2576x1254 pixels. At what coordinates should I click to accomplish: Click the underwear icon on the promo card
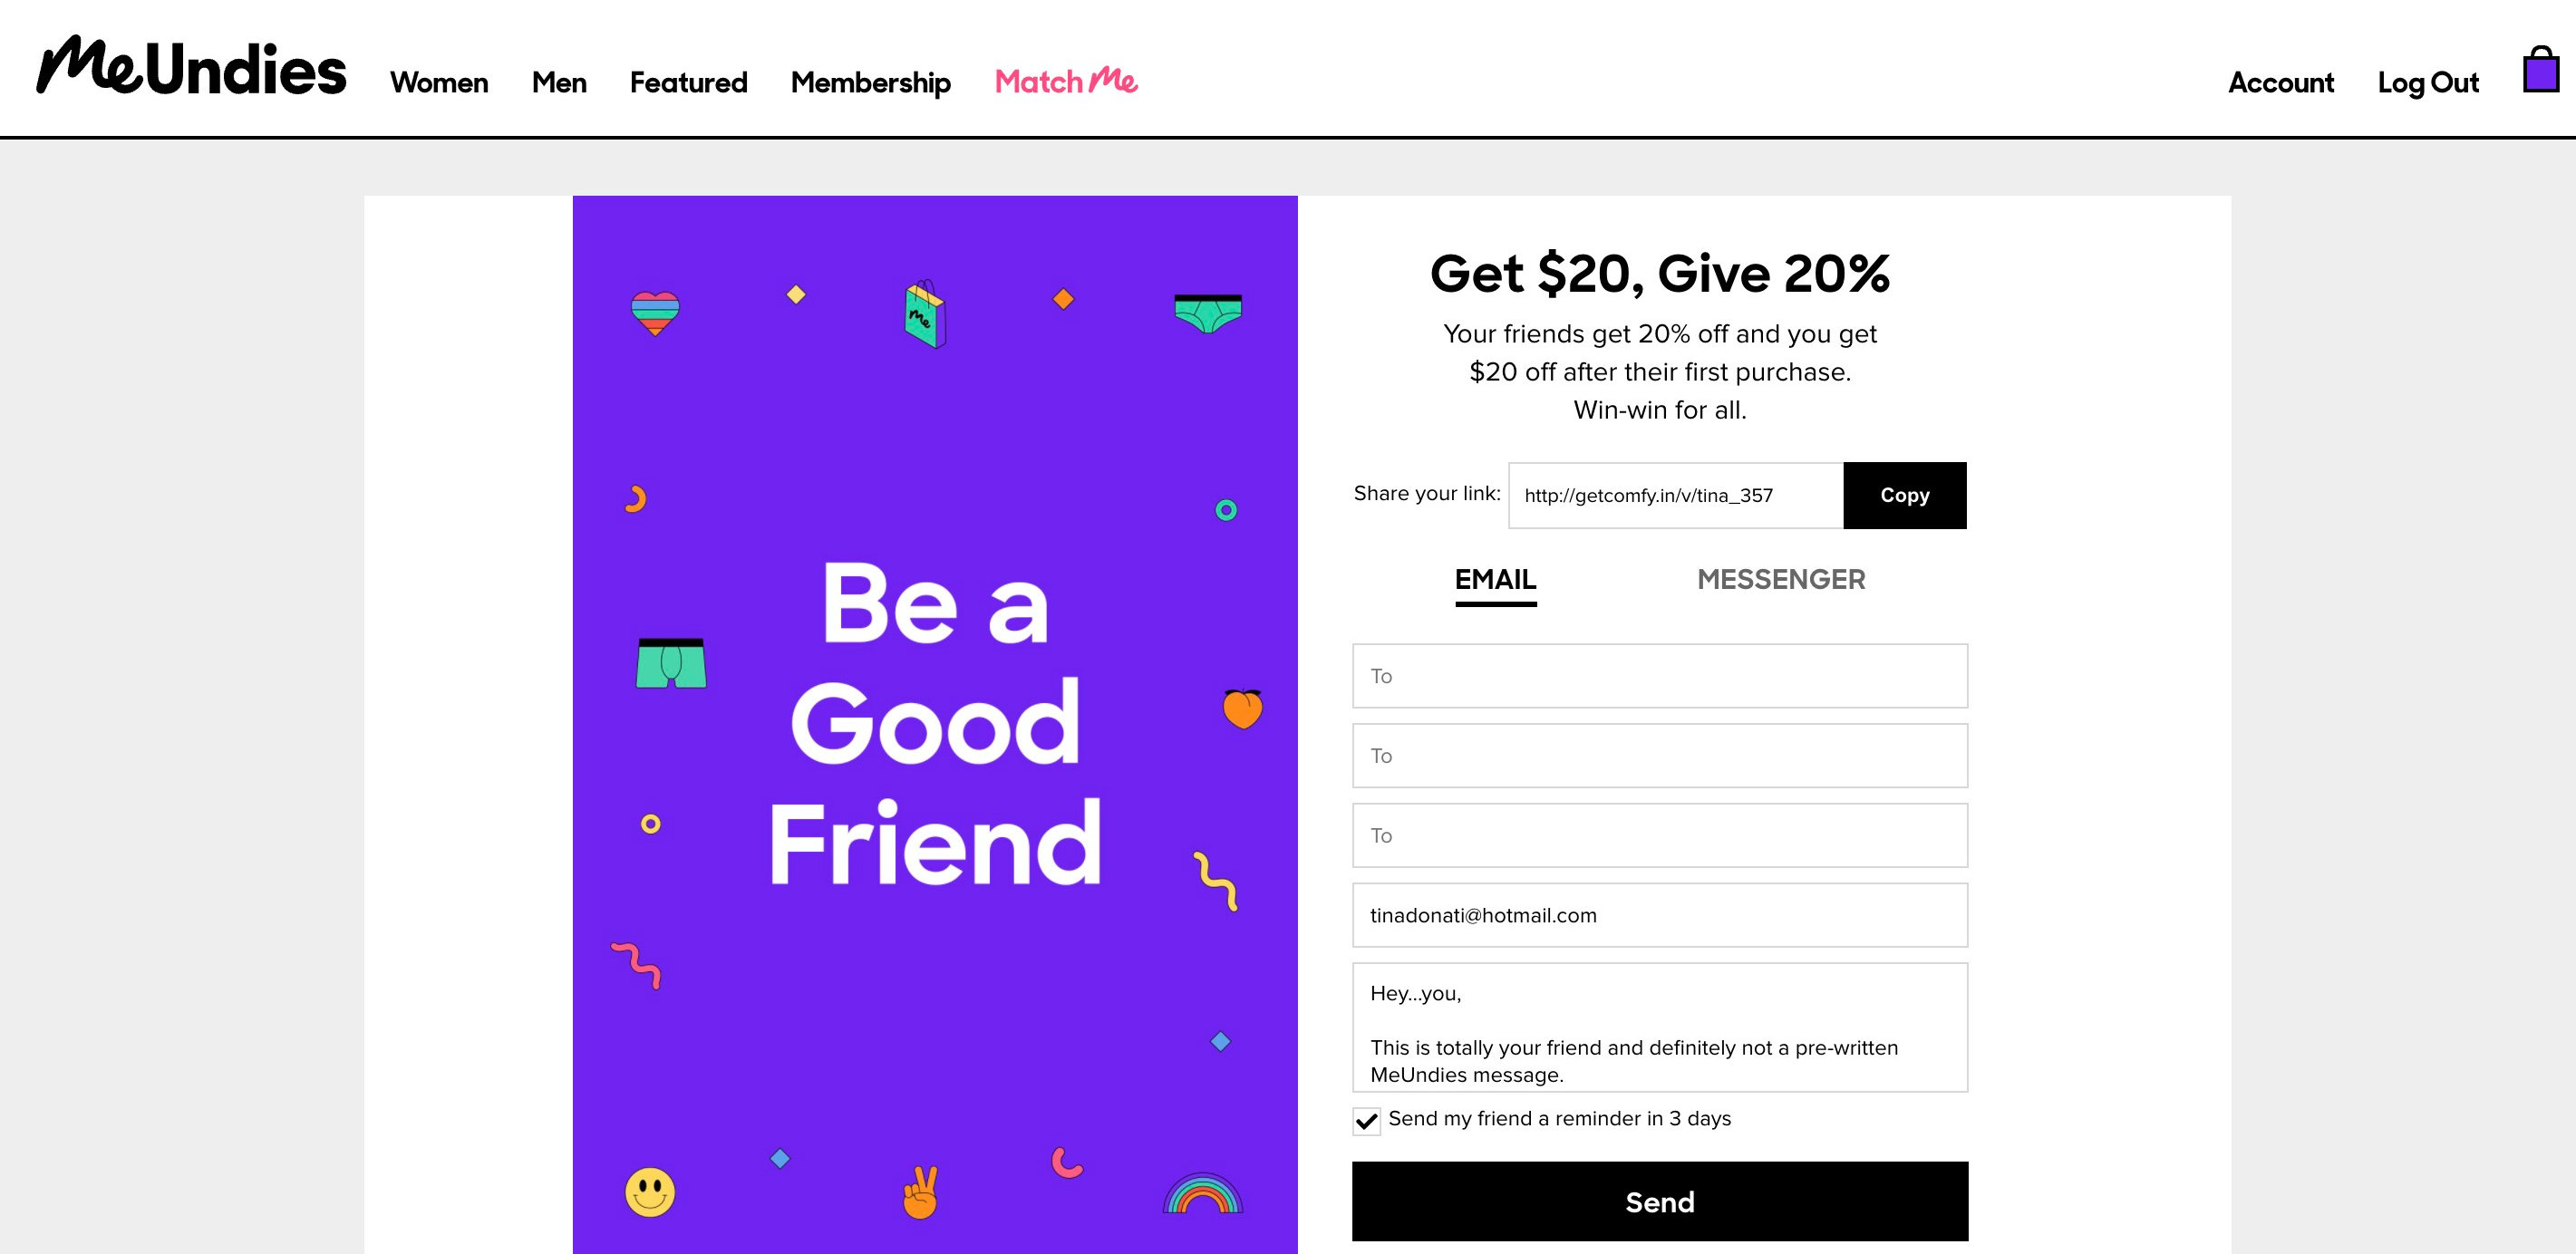pyautogui.click(x=1207, y=307)
